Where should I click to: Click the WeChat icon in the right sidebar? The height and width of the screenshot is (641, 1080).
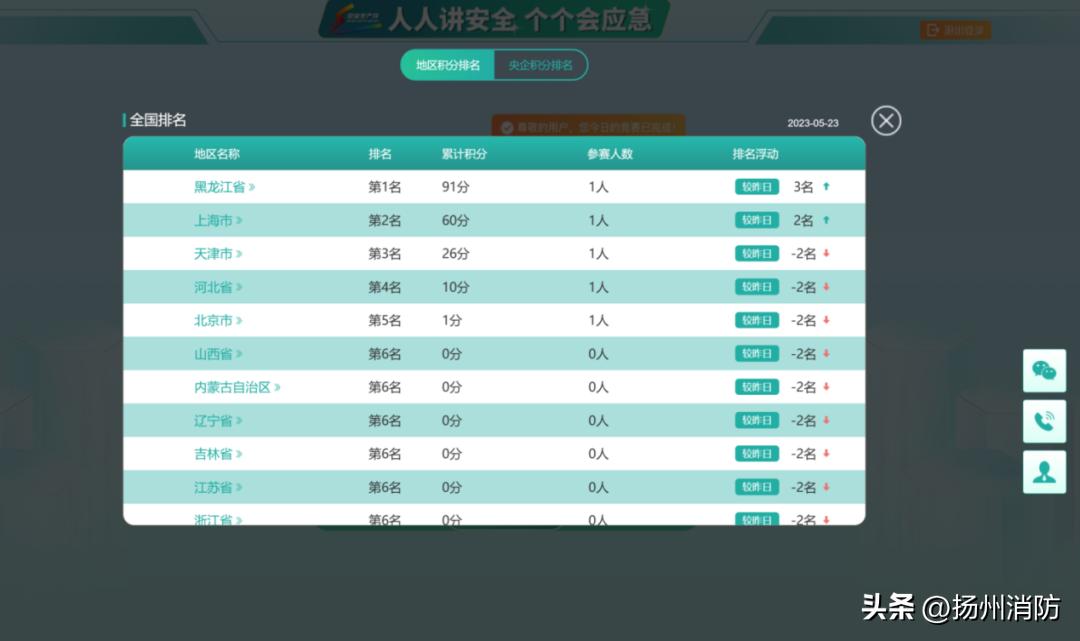click(1044, 370)
